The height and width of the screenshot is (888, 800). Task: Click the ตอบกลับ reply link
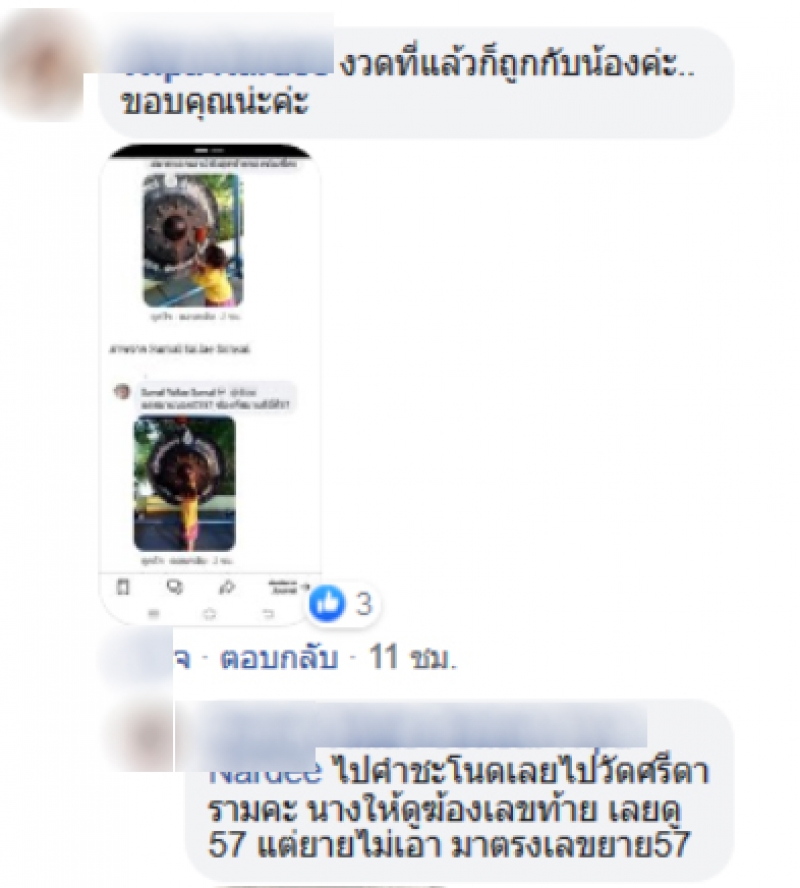pyautogui.click(x=279, y=658)
